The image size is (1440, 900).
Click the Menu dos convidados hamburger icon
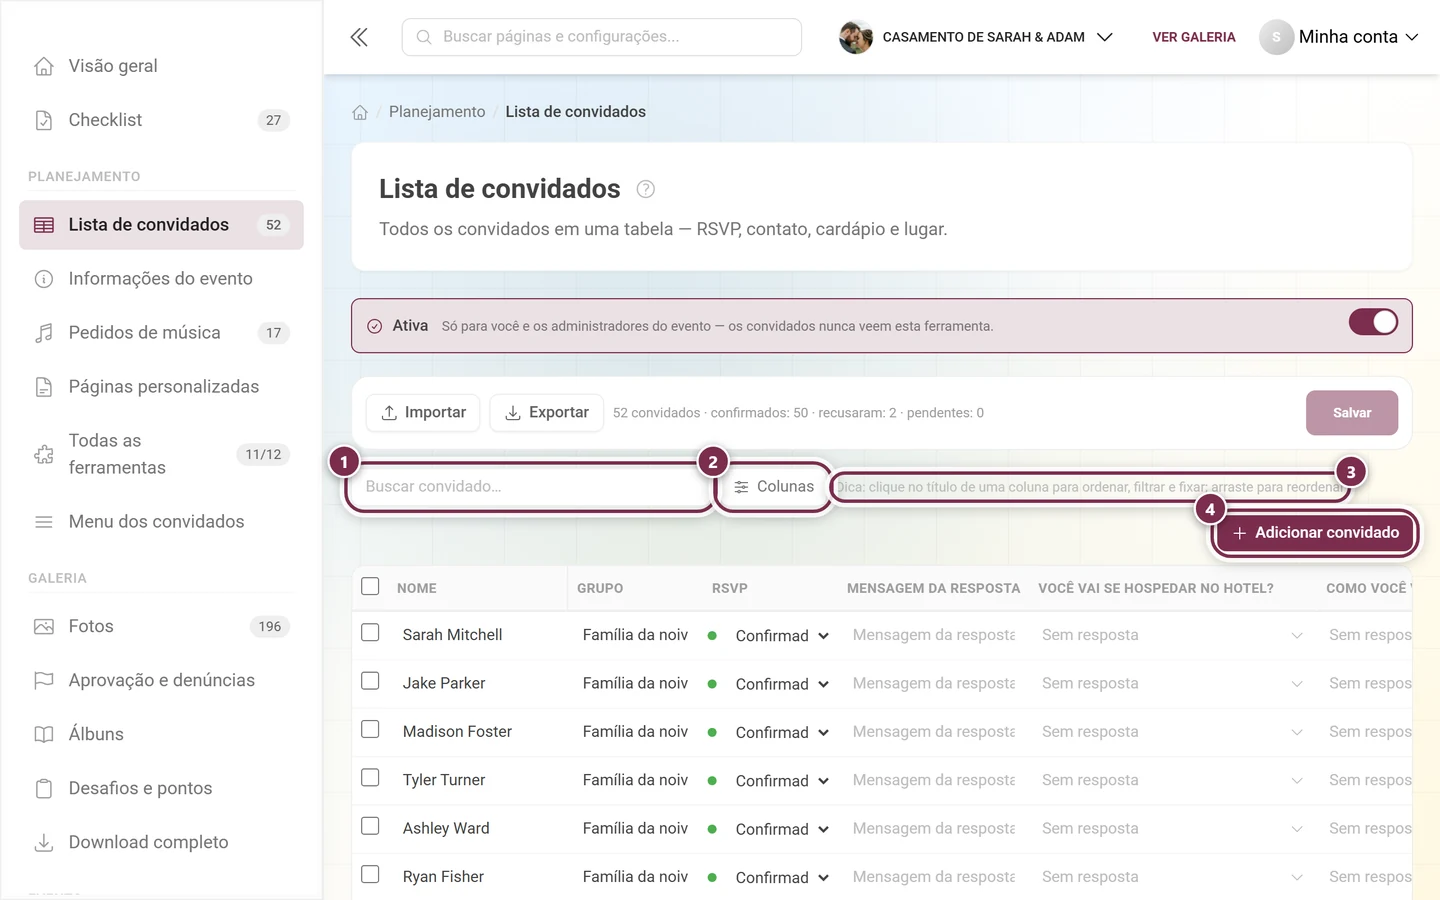click(x=44, y=522)
